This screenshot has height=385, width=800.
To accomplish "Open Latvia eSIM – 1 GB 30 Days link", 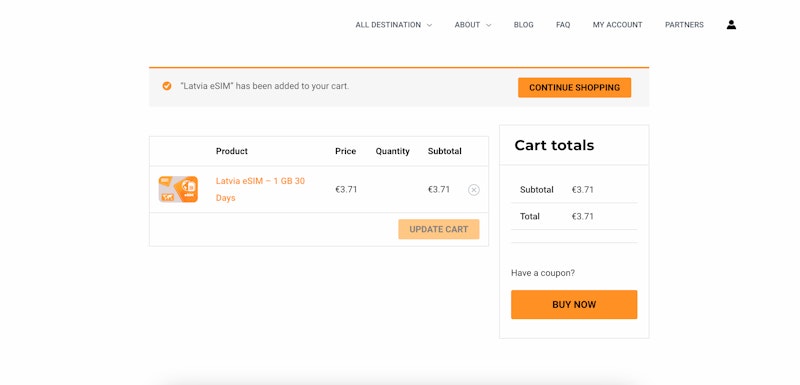I will click(260, 189).
